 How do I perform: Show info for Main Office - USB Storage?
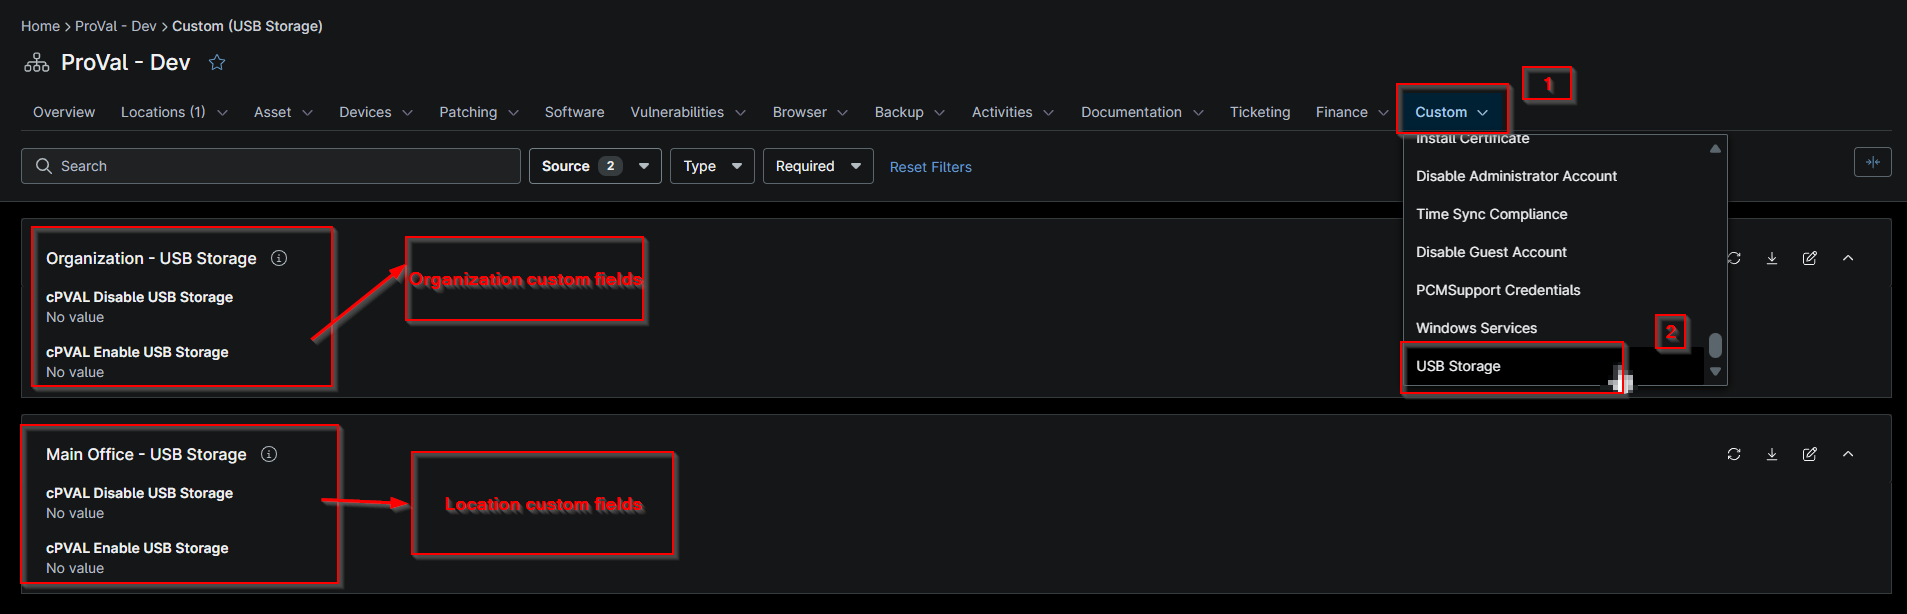pos(269,454)
